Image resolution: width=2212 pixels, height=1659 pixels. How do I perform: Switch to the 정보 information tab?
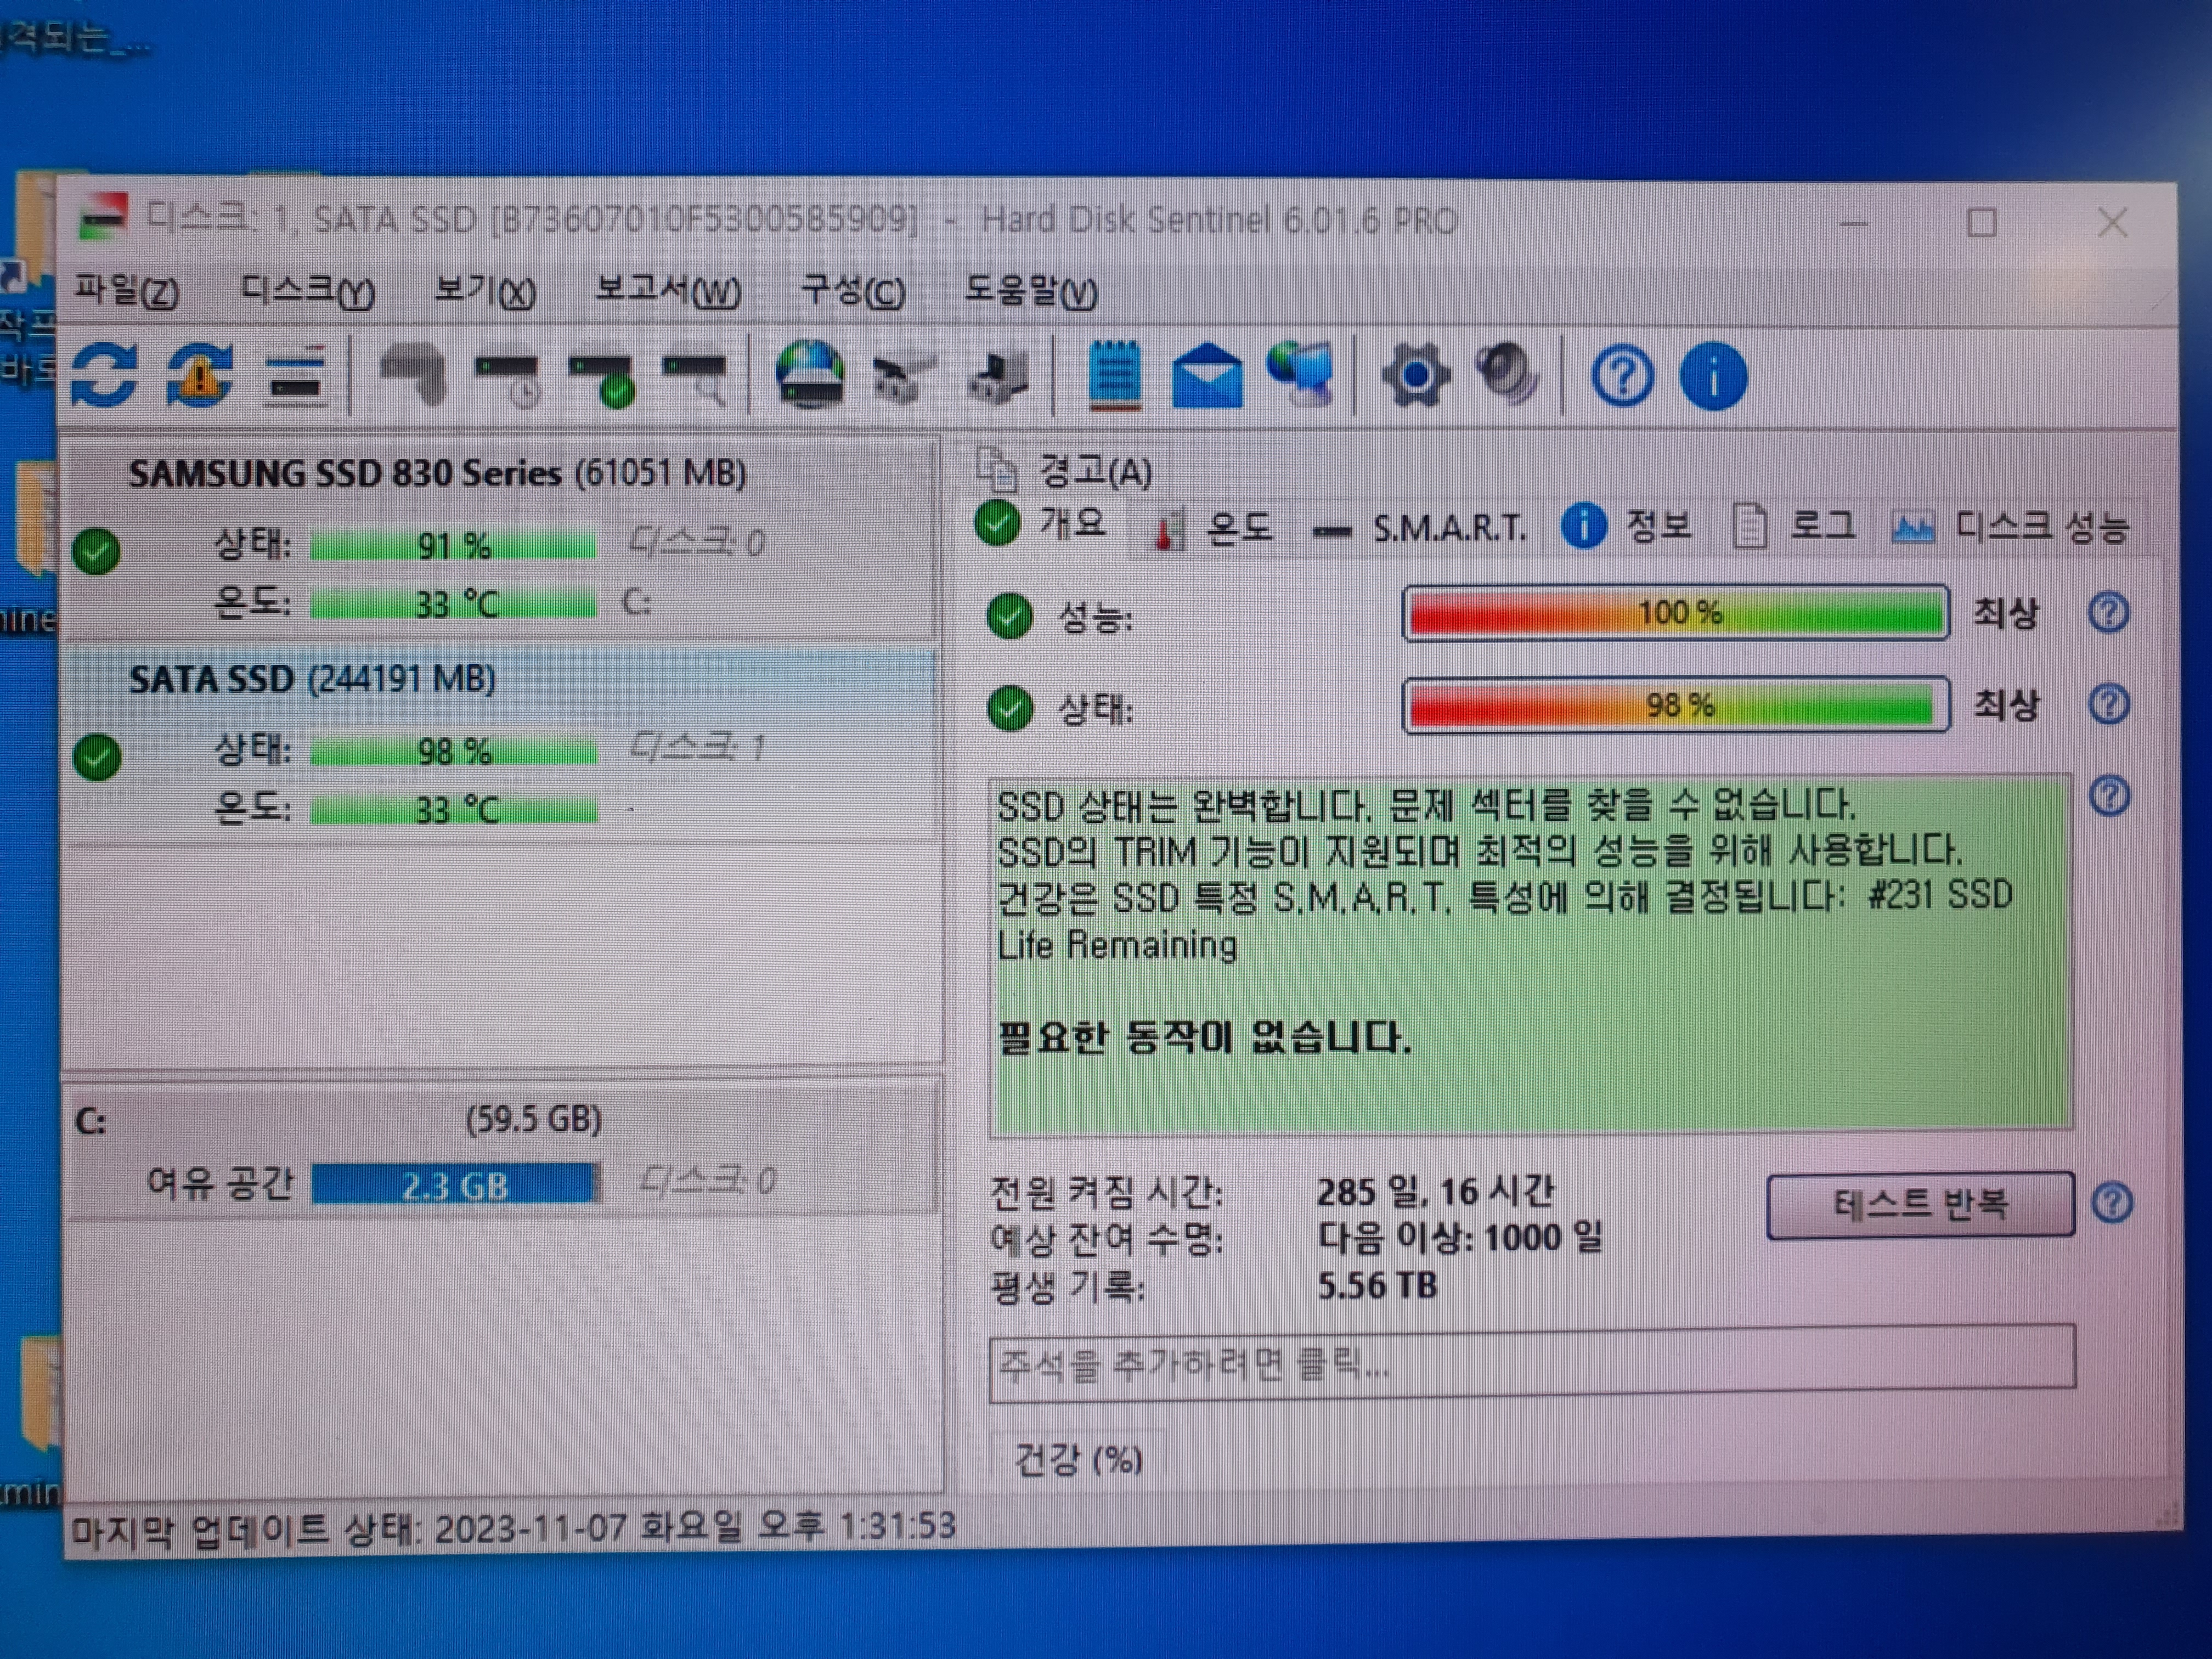point(1627,526)
